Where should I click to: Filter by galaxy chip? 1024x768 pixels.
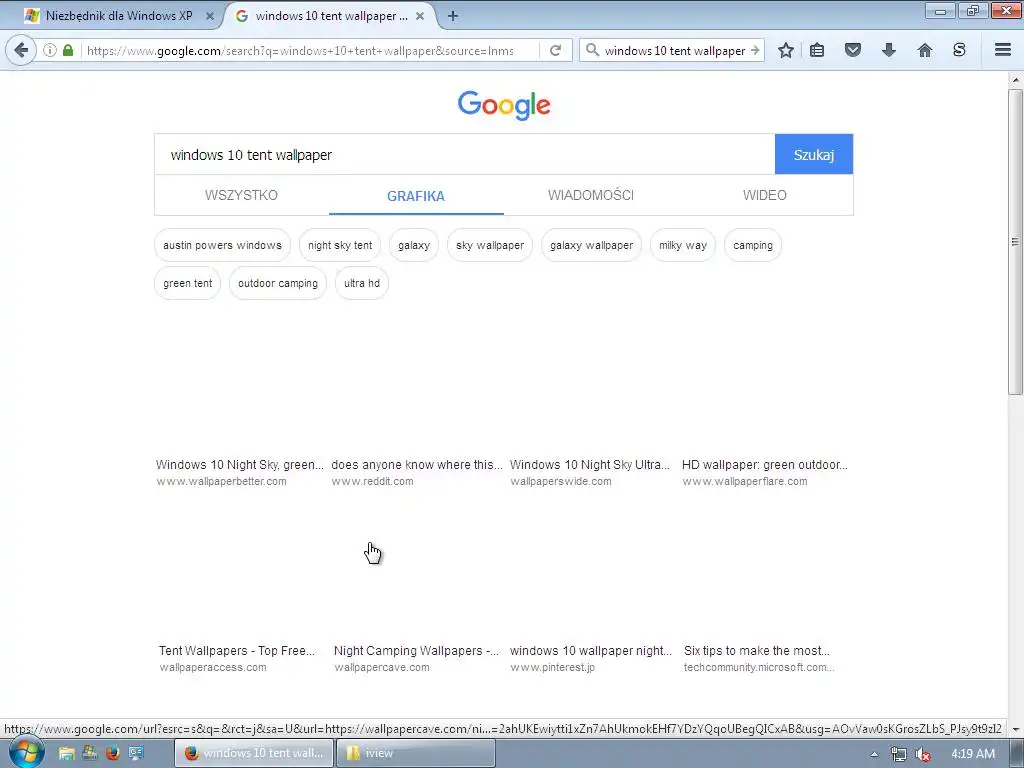[x=414, y=246]
